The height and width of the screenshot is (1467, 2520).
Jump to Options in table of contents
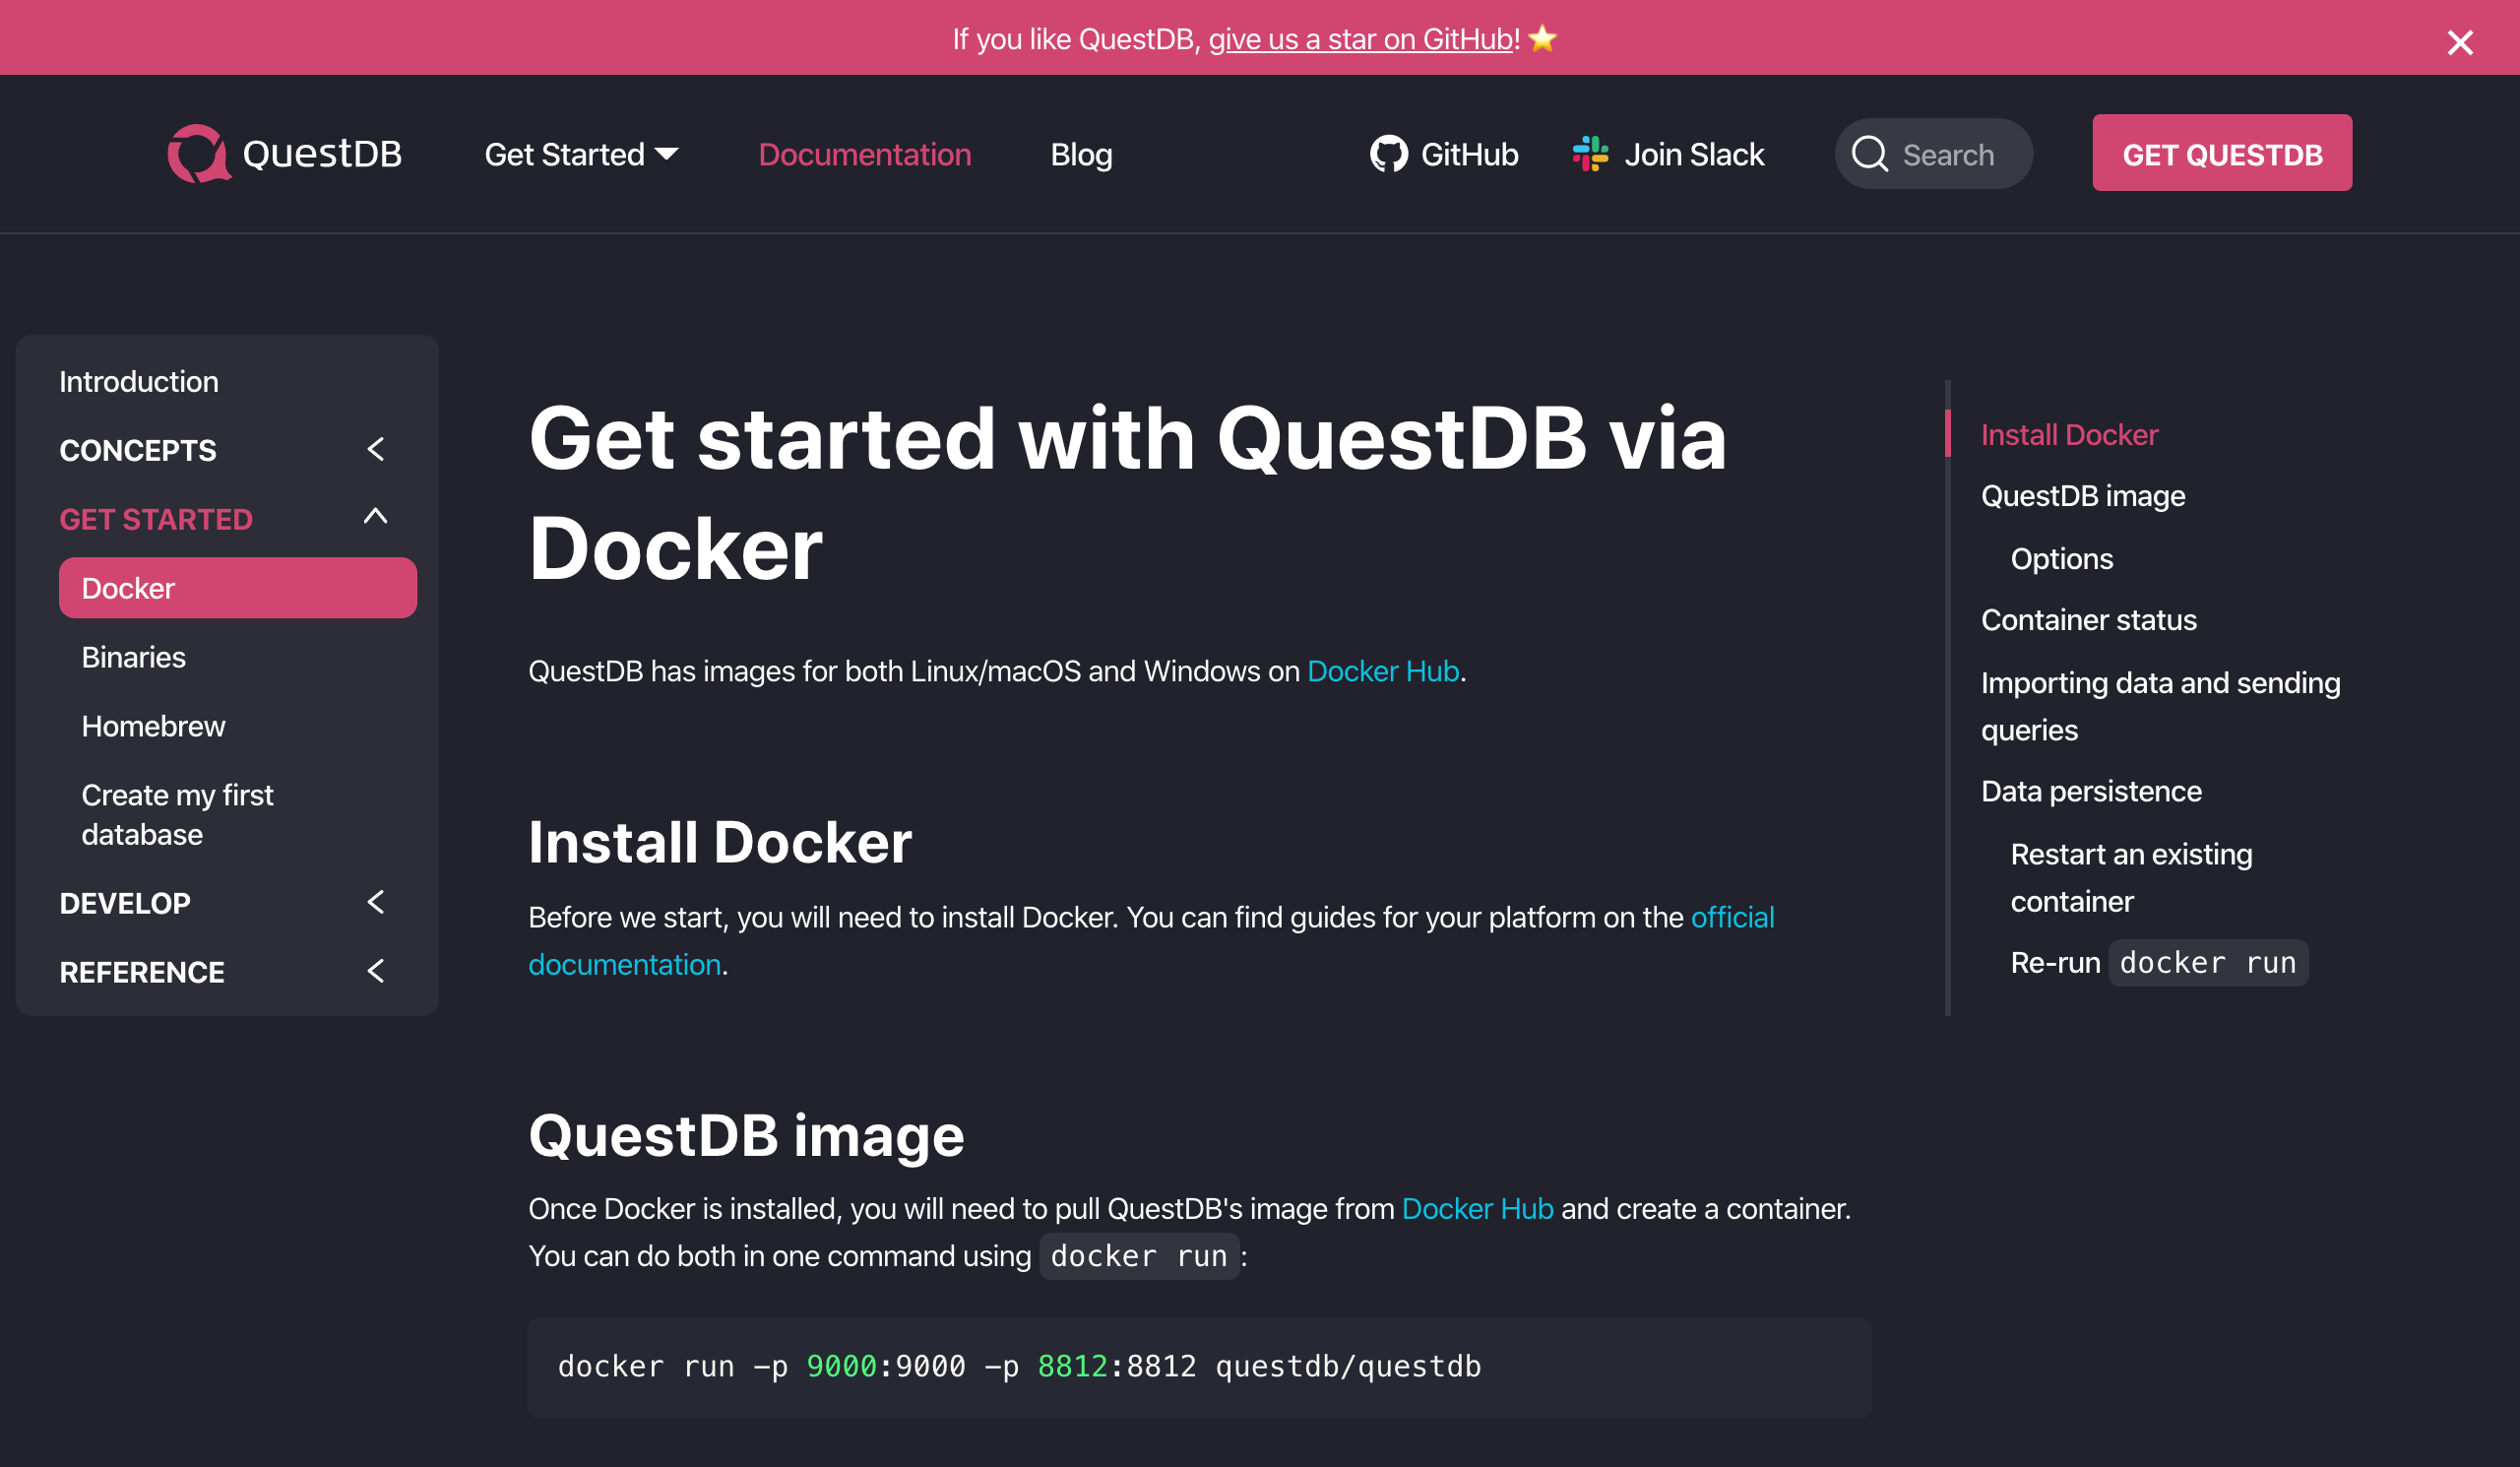tap(2062, 559)
